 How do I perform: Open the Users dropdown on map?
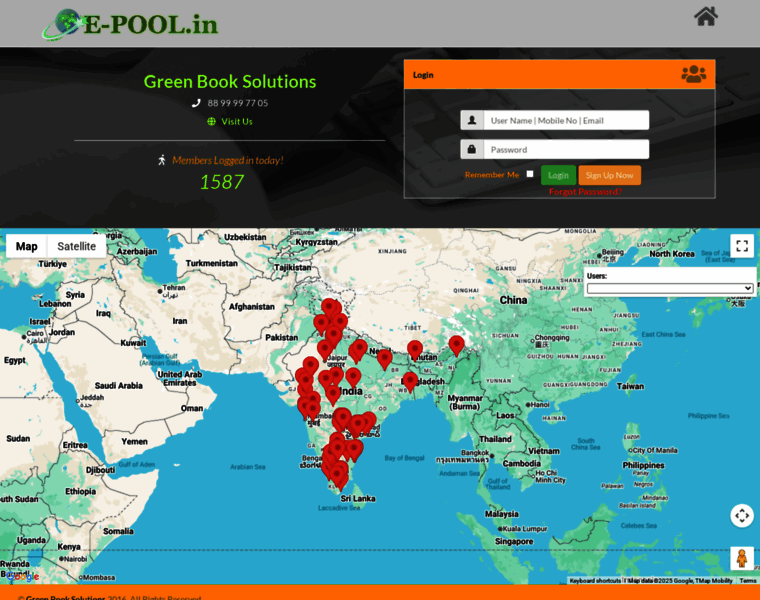669,288
